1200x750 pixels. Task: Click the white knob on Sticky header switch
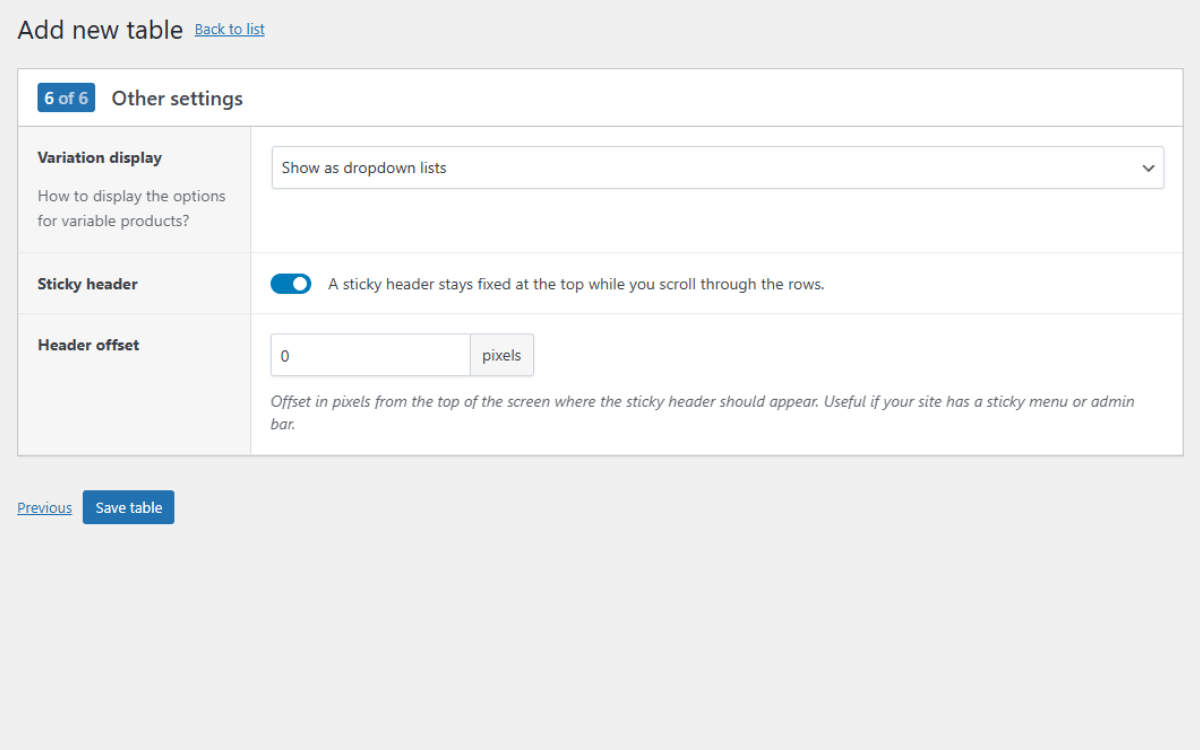click(300, 284)
